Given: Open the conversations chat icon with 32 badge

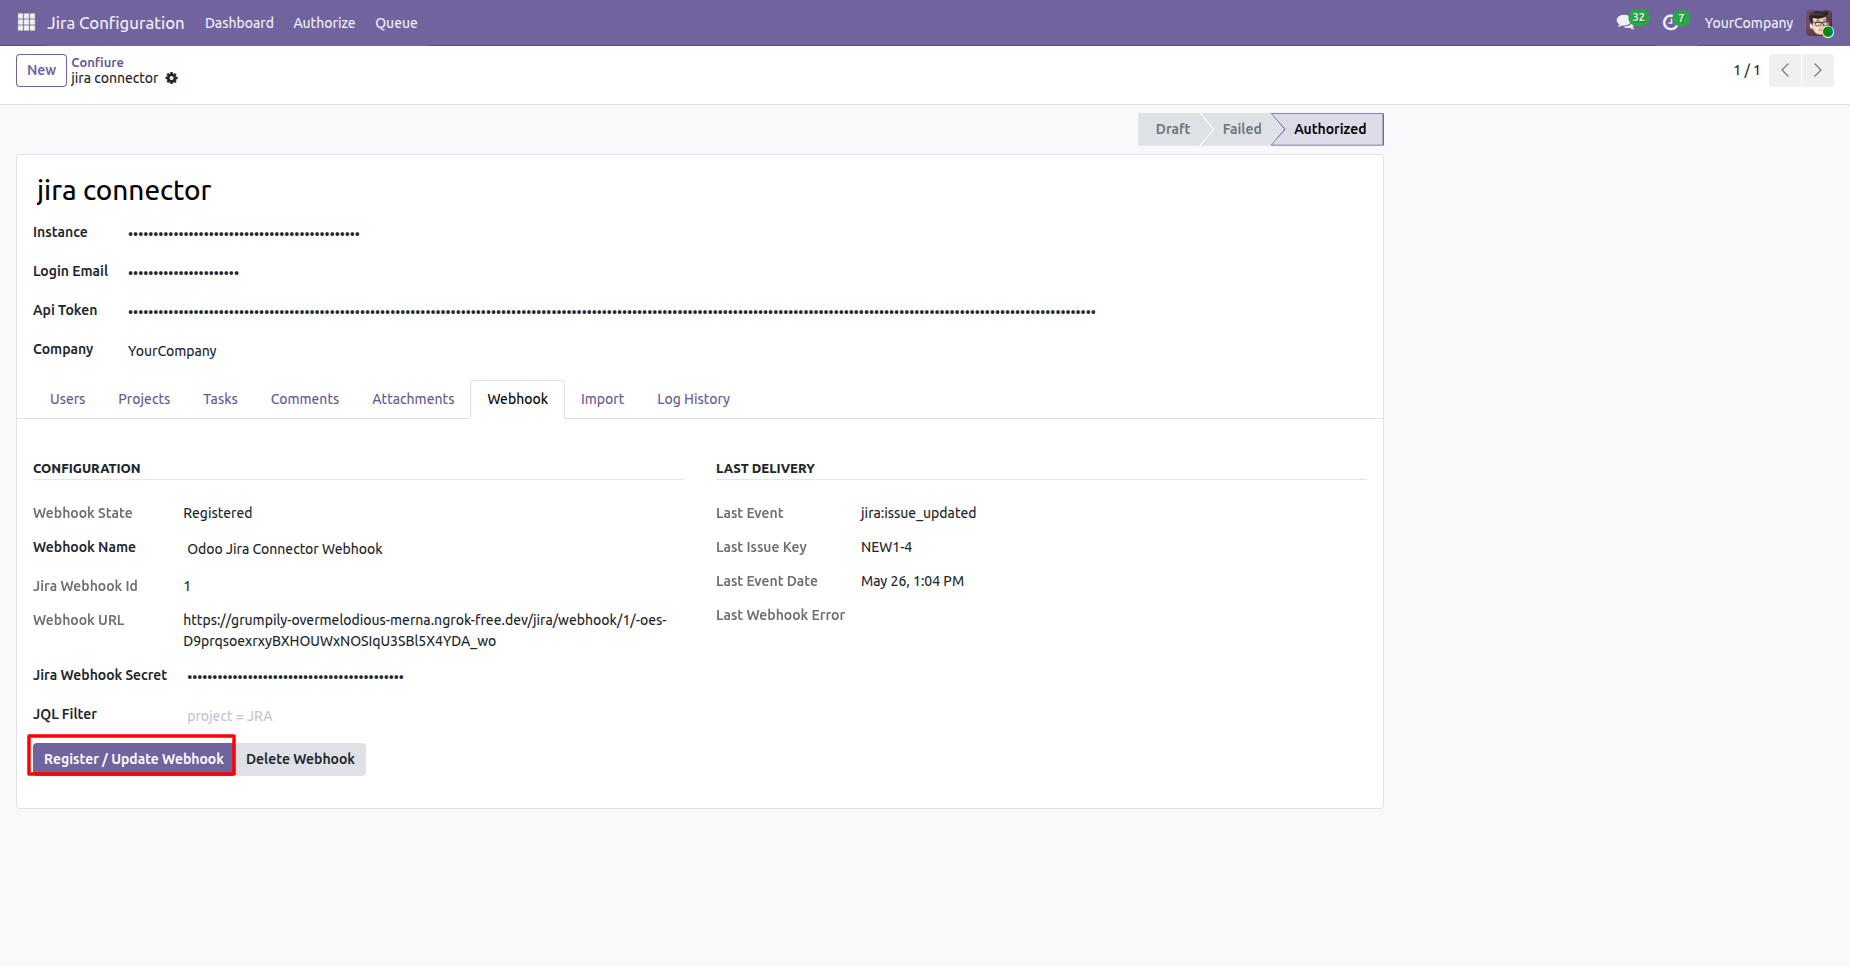Looking at the screenshot, I should tap(1631, 22).
